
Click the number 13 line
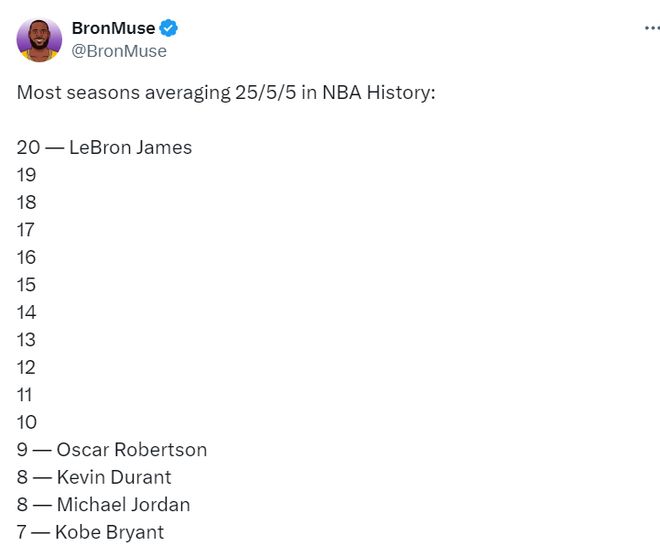click(26, 340)
